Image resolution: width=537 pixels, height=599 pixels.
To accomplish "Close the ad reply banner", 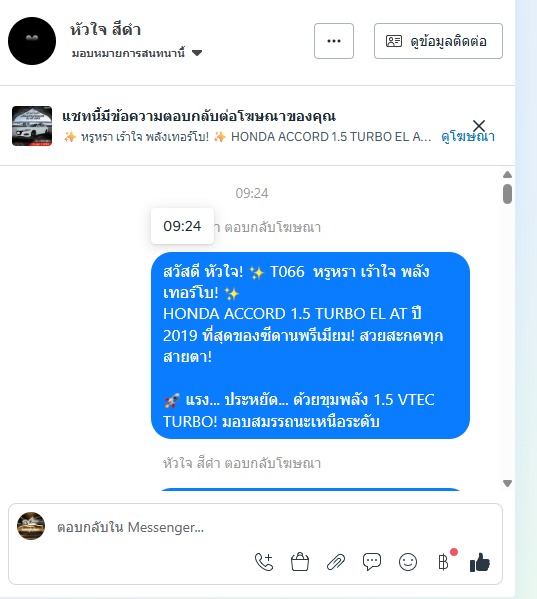I will (479, 126).
